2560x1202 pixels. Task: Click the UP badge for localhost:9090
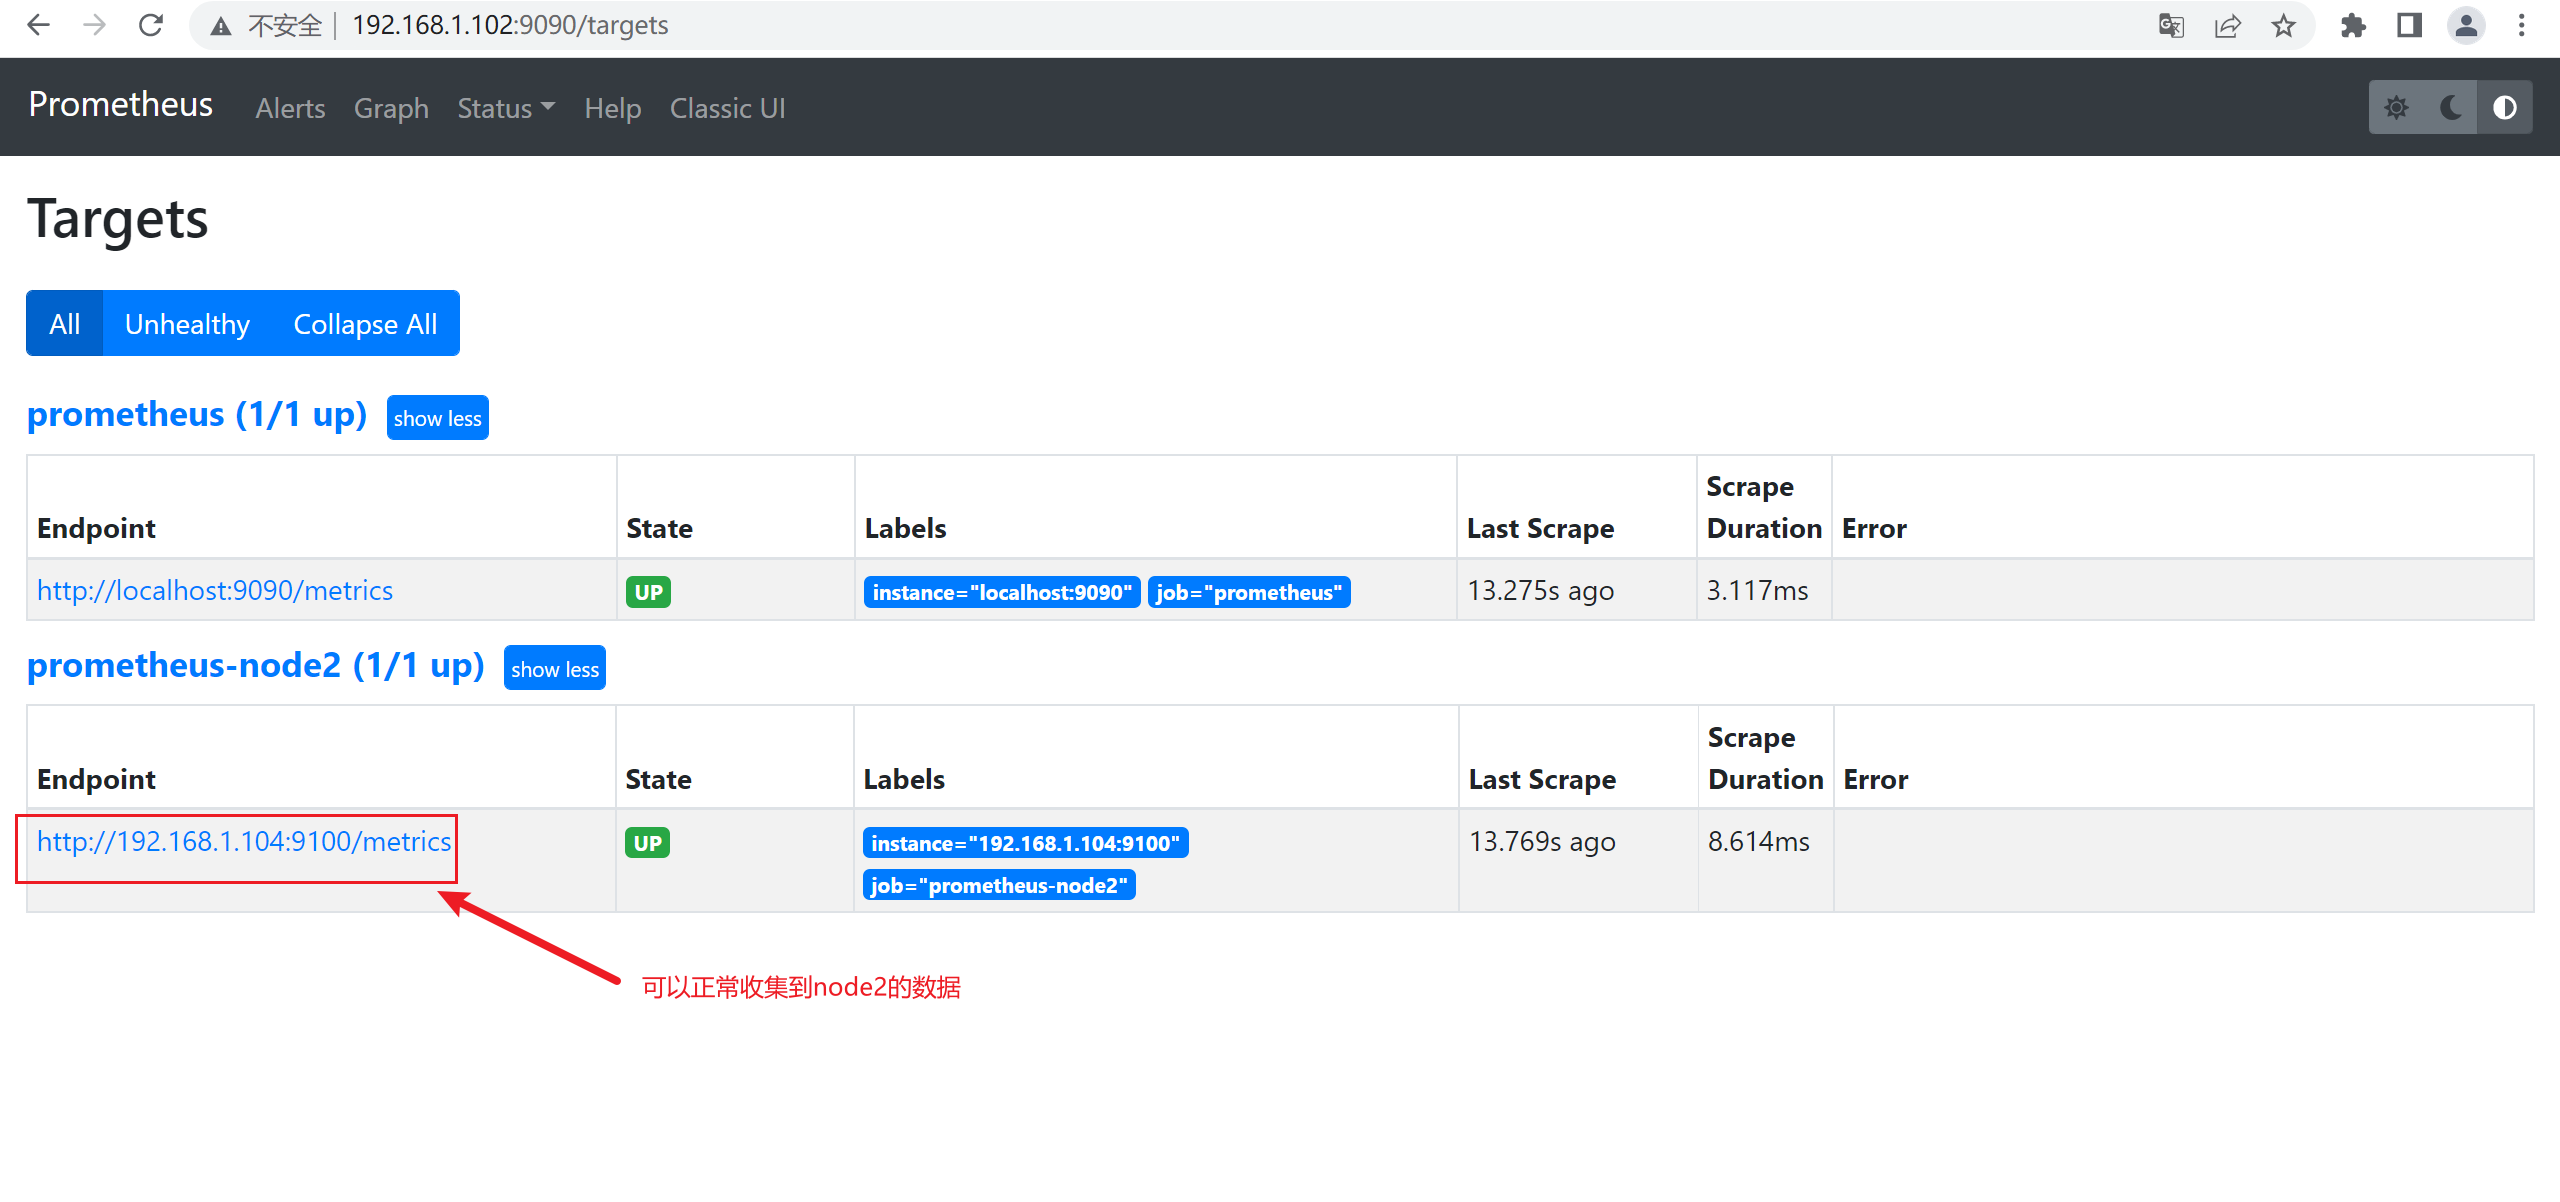tap(648, 592)
